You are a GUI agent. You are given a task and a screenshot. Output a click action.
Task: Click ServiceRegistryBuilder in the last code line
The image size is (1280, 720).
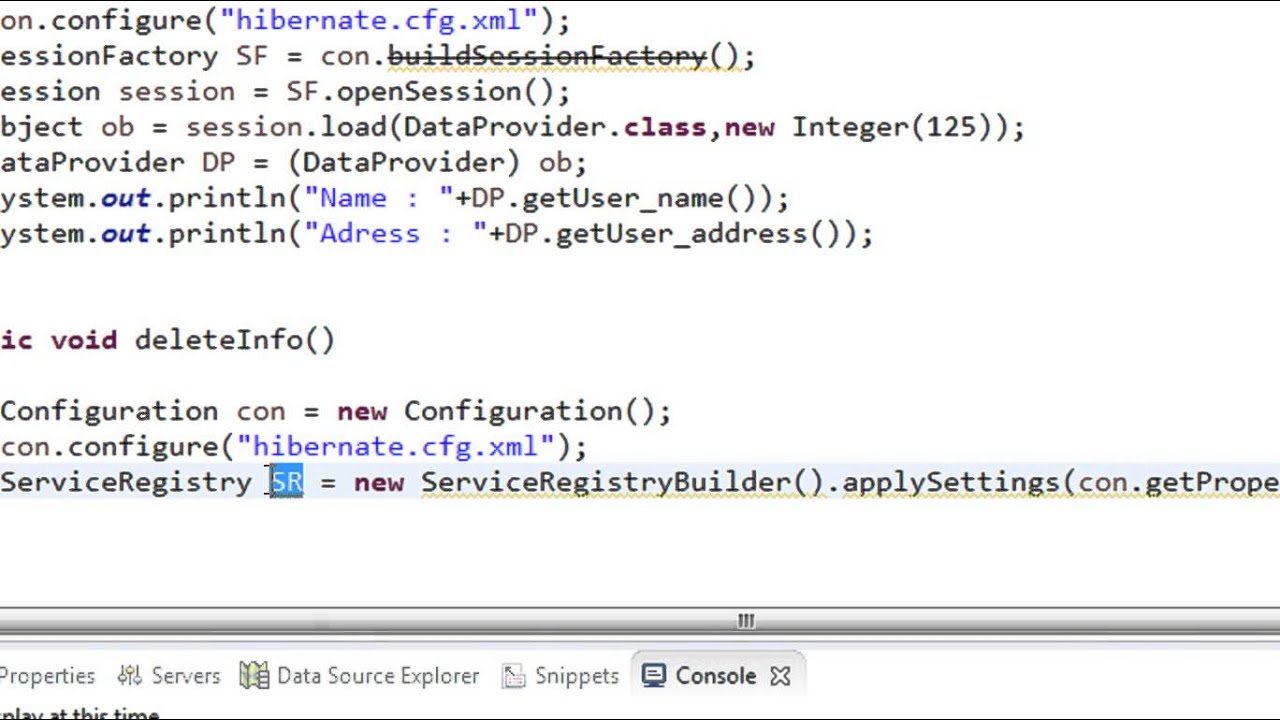pyautogui.click(x=606, y=482)
